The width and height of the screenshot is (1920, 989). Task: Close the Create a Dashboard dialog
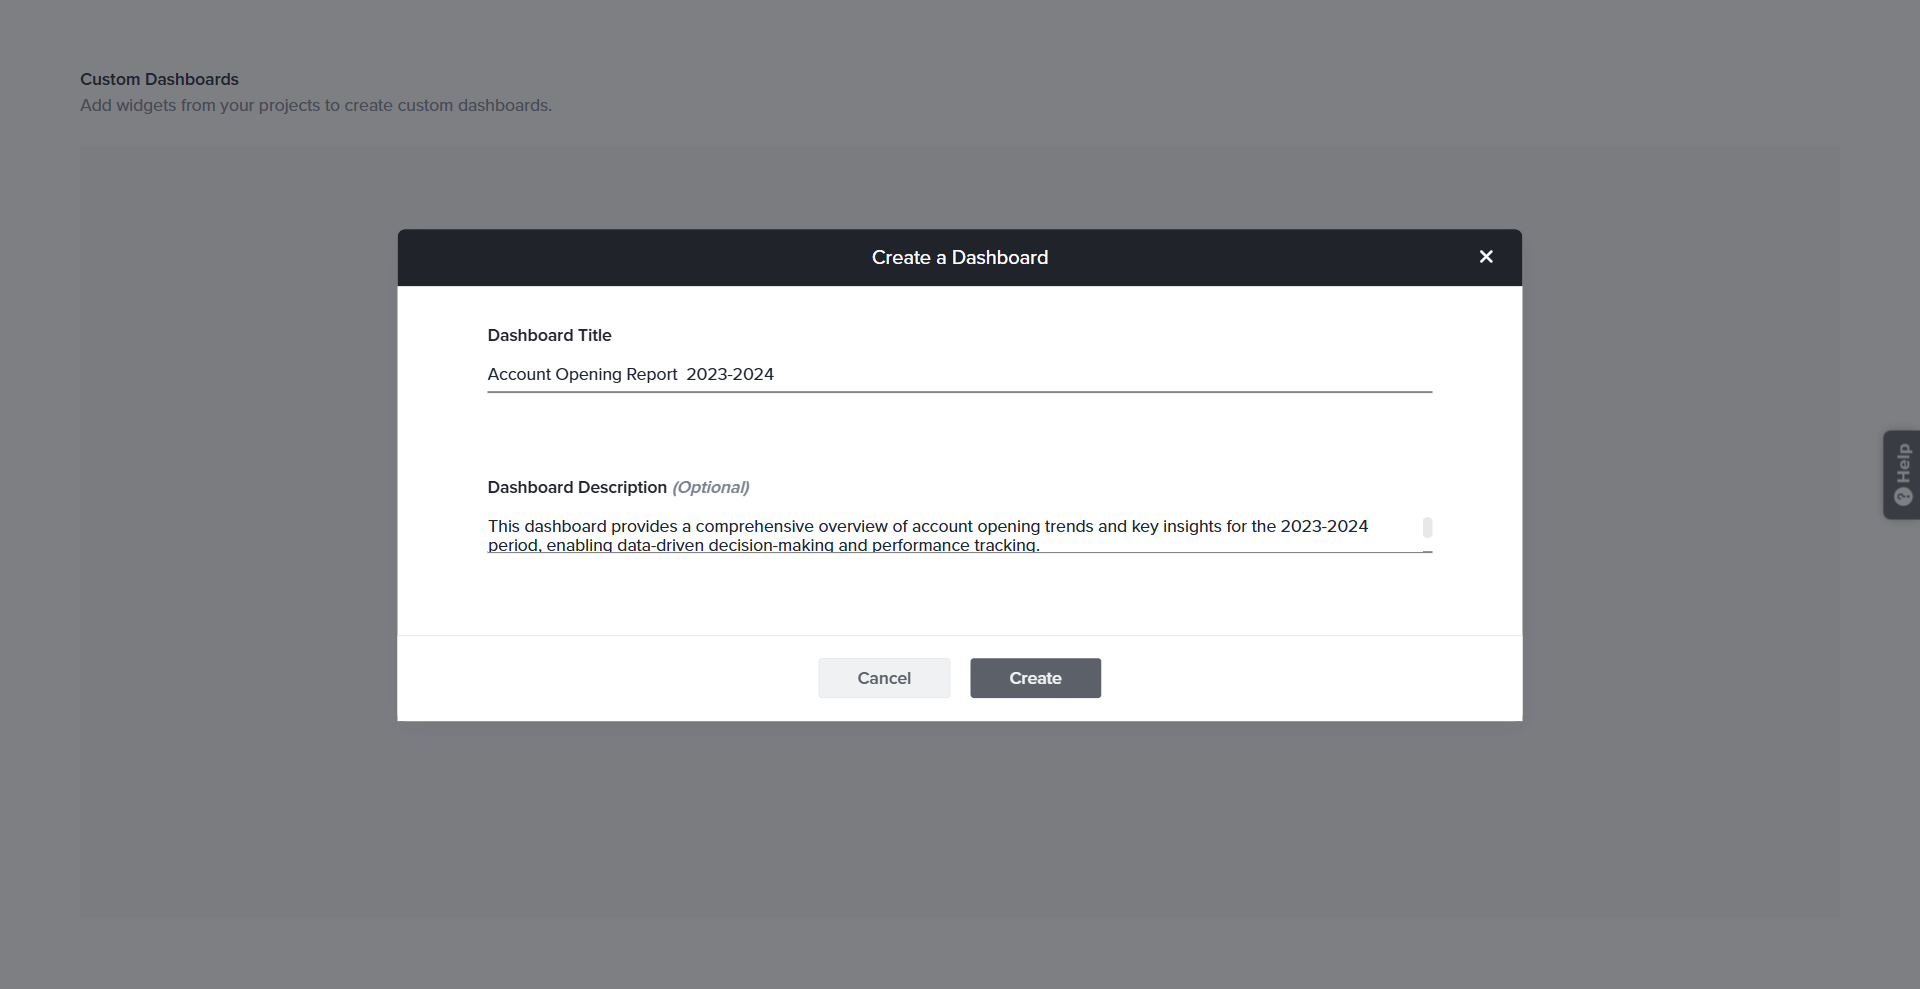pyautogui.click(x=1486, y=257)
